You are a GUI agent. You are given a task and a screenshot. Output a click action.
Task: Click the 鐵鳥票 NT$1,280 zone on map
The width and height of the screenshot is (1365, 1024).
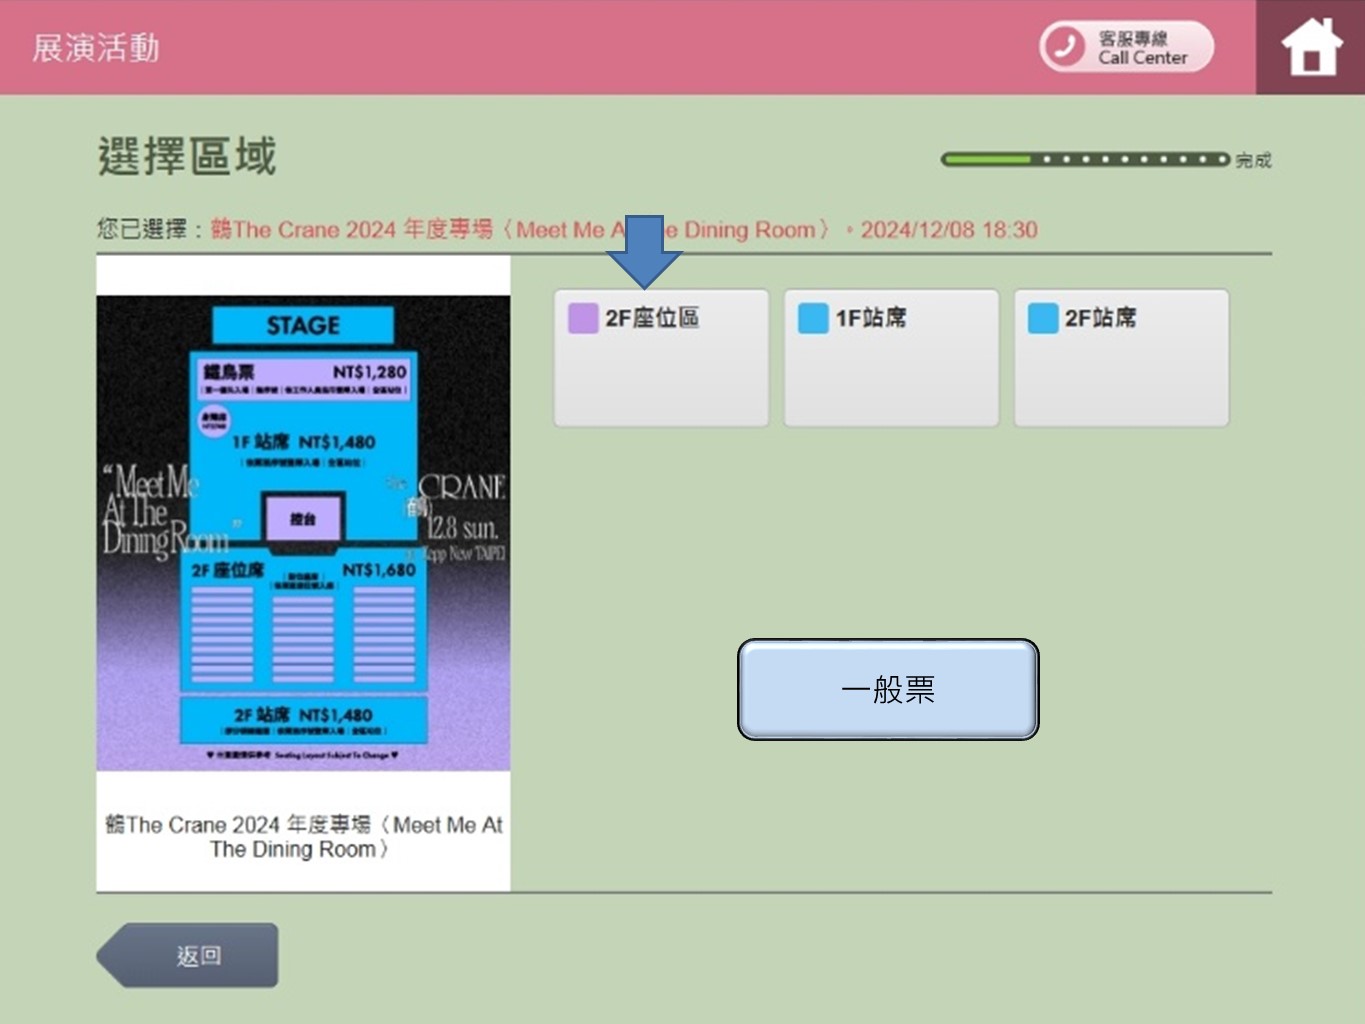303,378
